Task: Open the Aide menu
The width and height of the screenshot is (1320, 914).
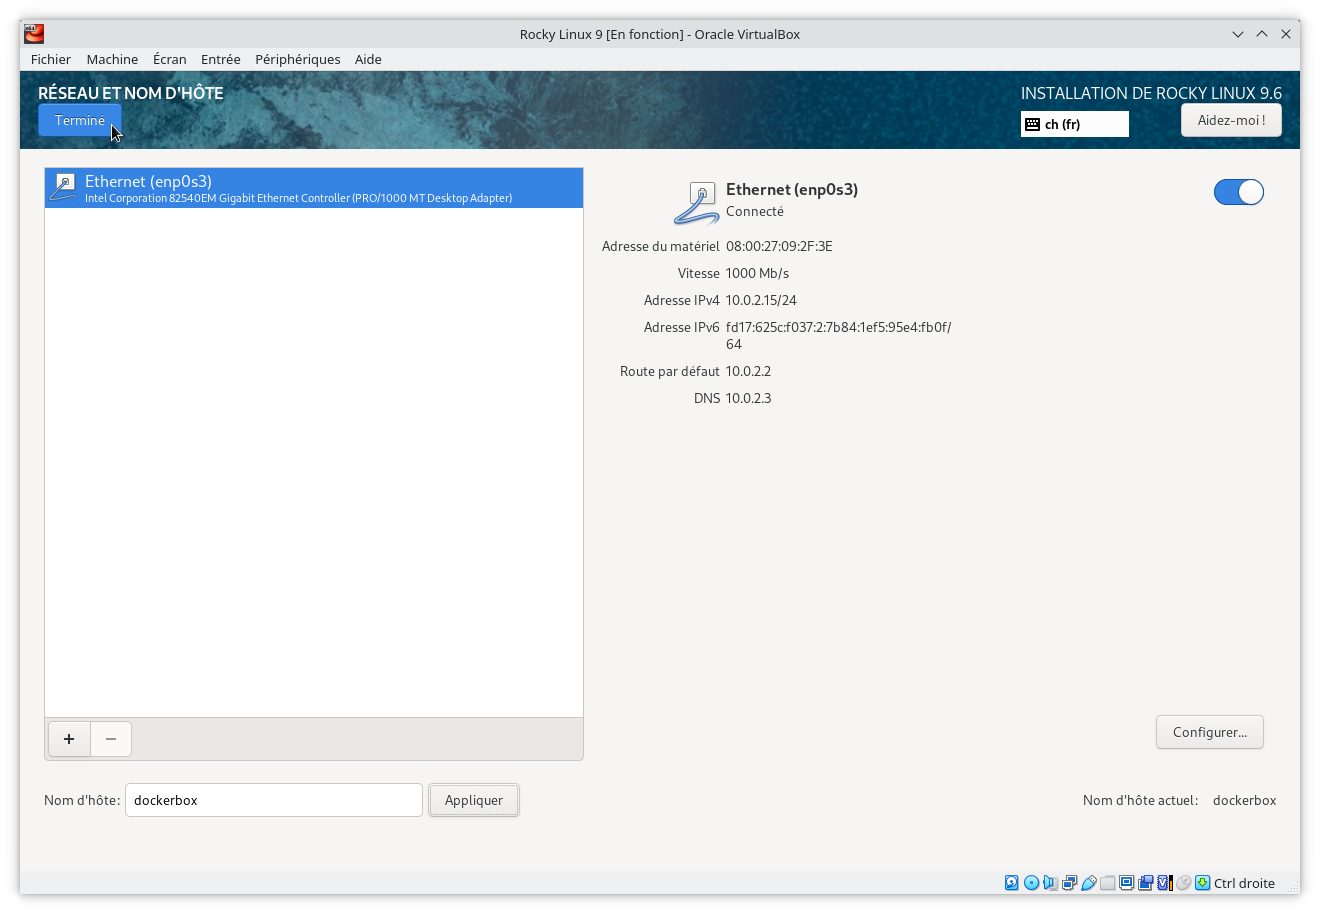Action: 368,59
